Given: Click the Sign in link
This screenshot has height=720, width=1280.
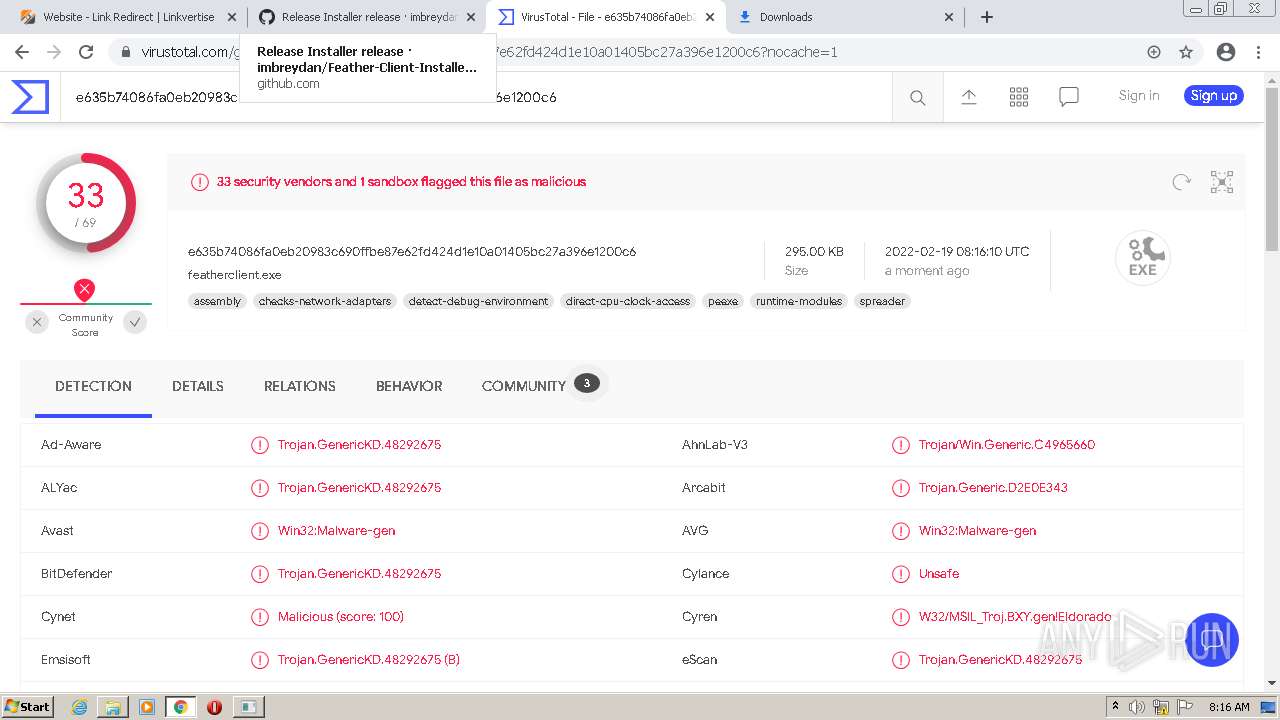Looking at the screenshot, I should coord(1139,96).
